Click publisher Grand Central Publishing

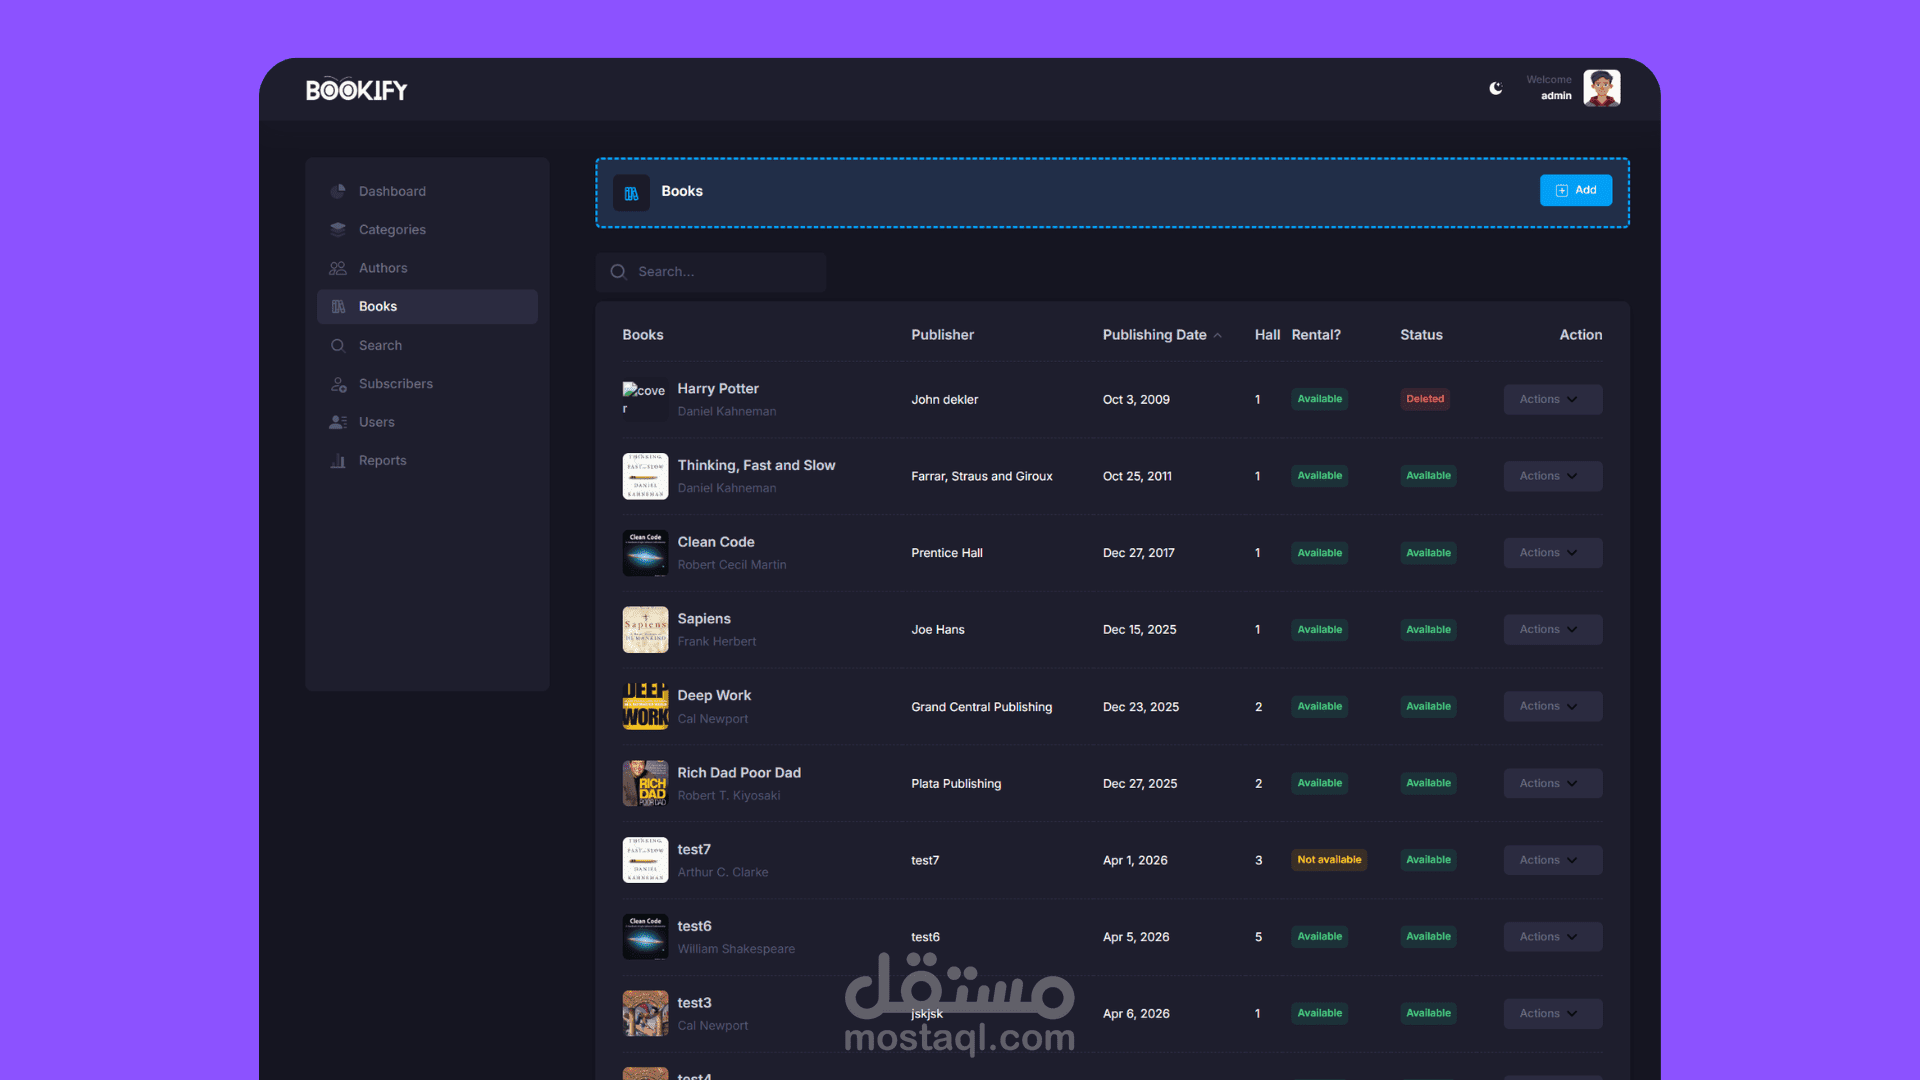point(982,707)
